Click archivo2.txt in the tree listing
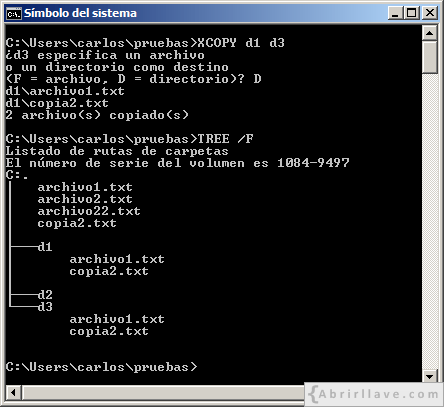The width and height of the screenshot is (444, 407). pos(85,199)
